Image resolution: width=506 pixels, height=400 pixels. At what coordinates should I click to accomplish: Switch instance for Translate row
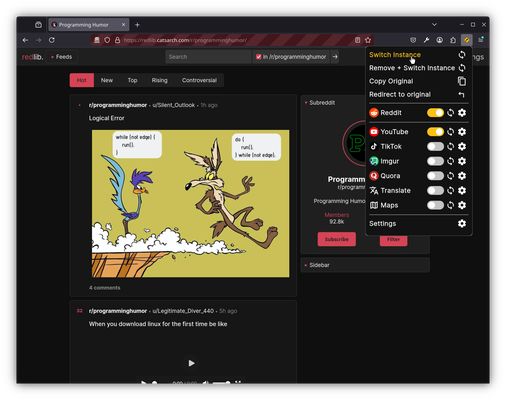[450, 191]
